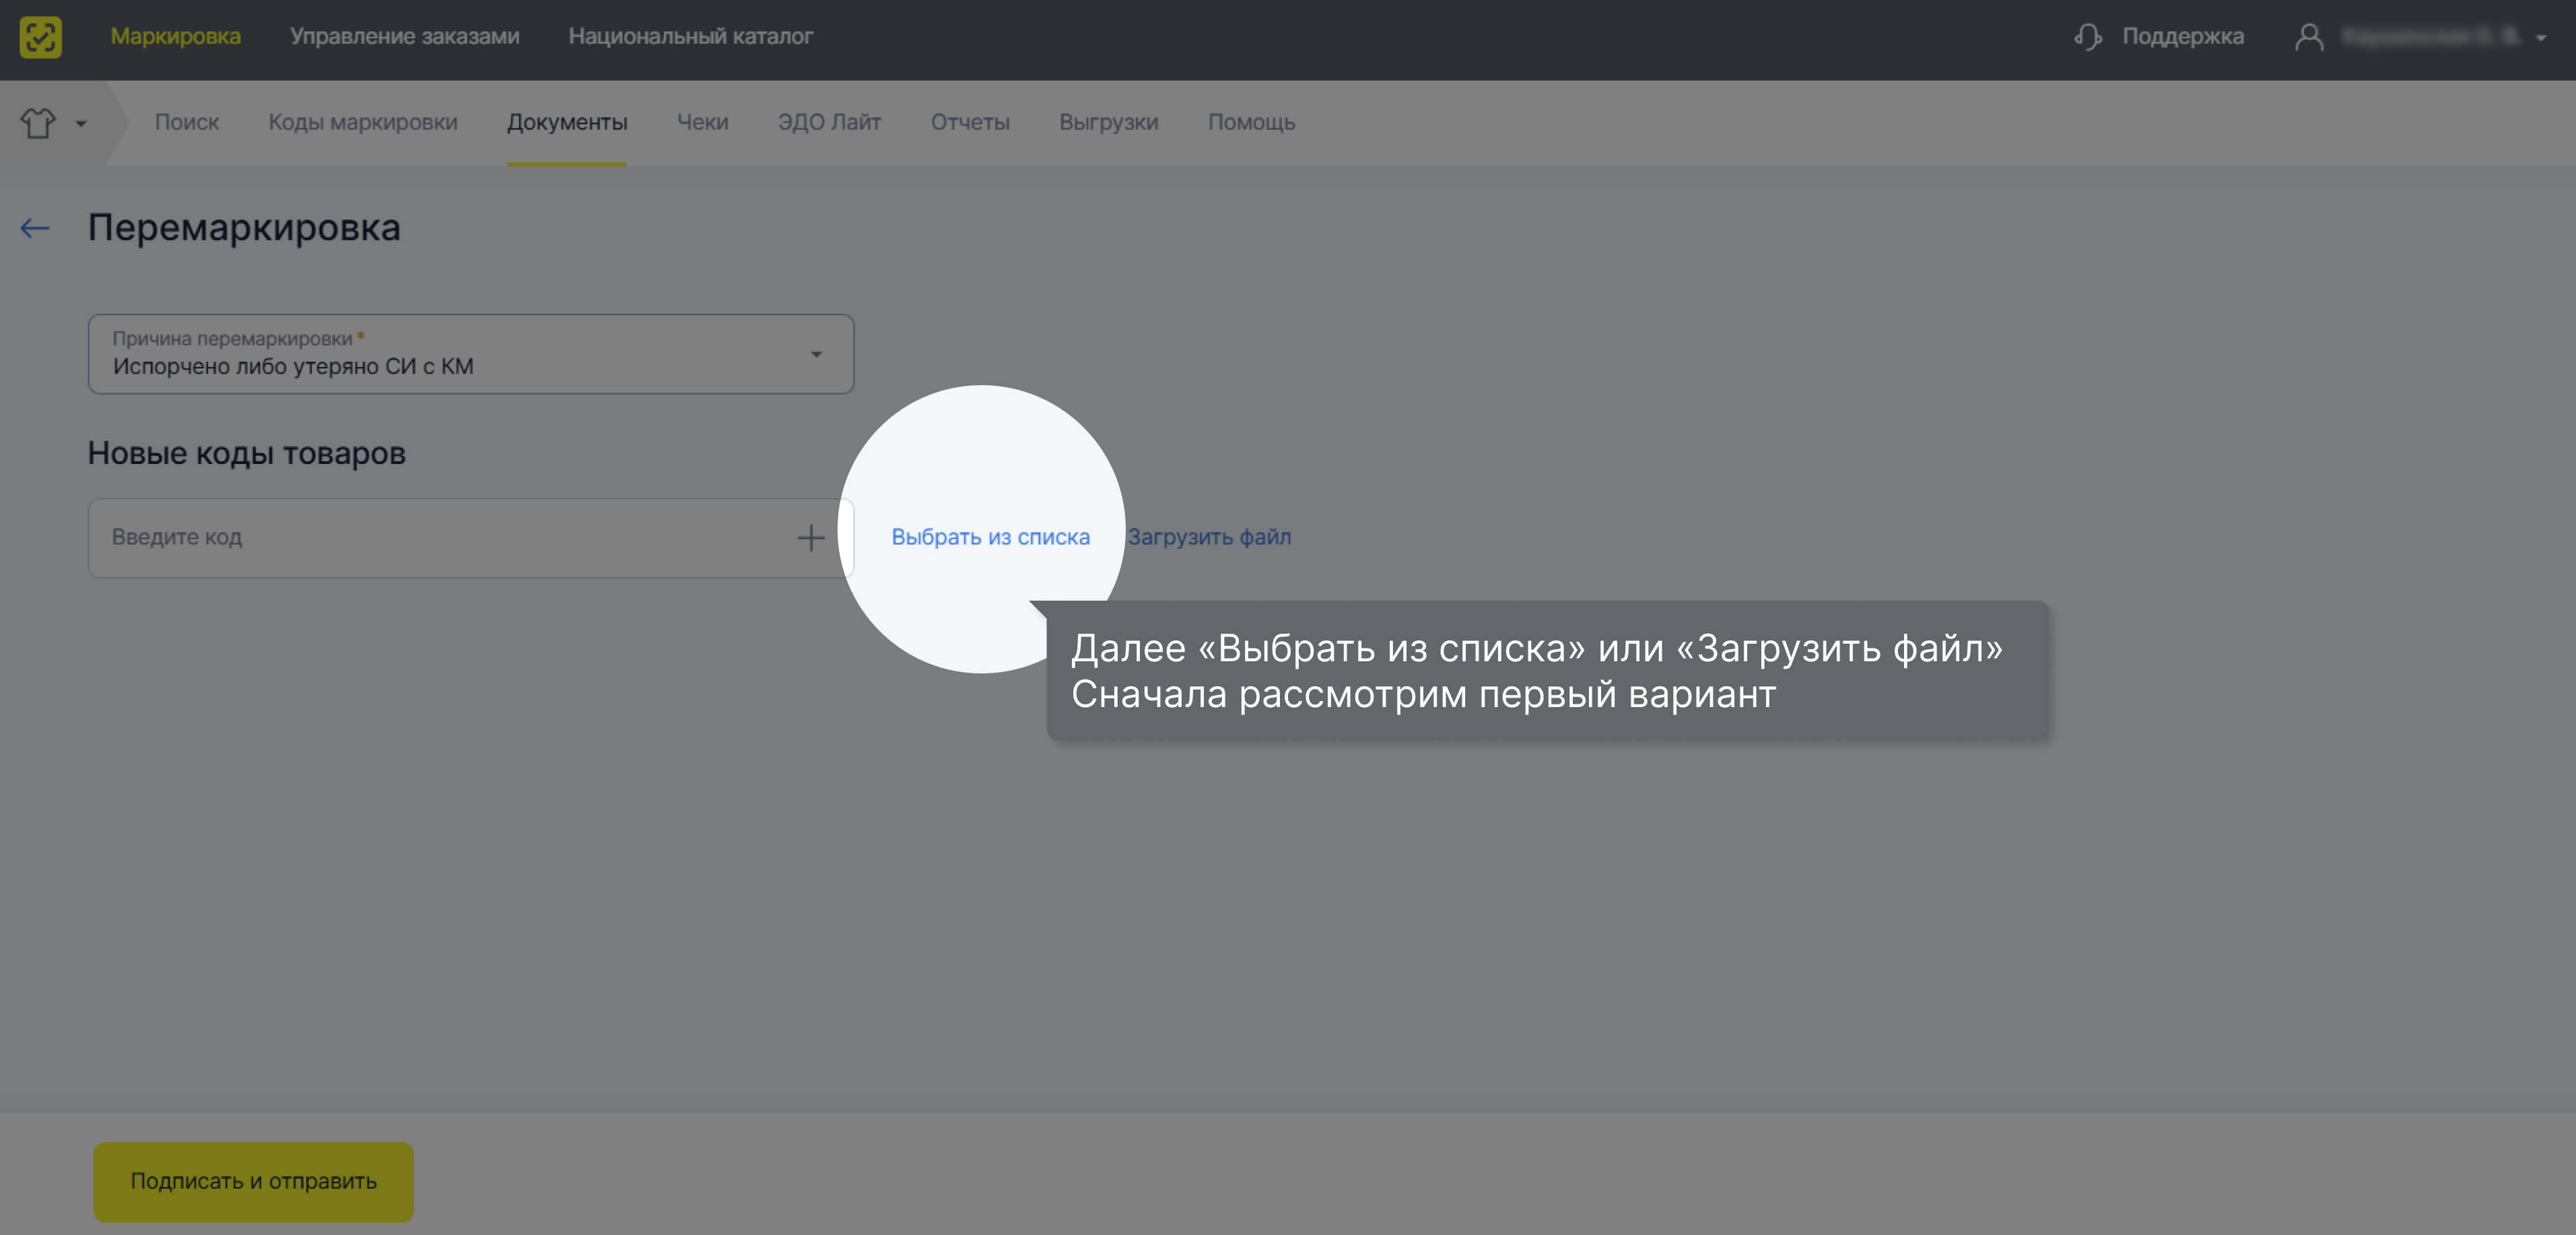
Task: Expand the Причина перемаркировки dropdown
Action: point(816,353)
